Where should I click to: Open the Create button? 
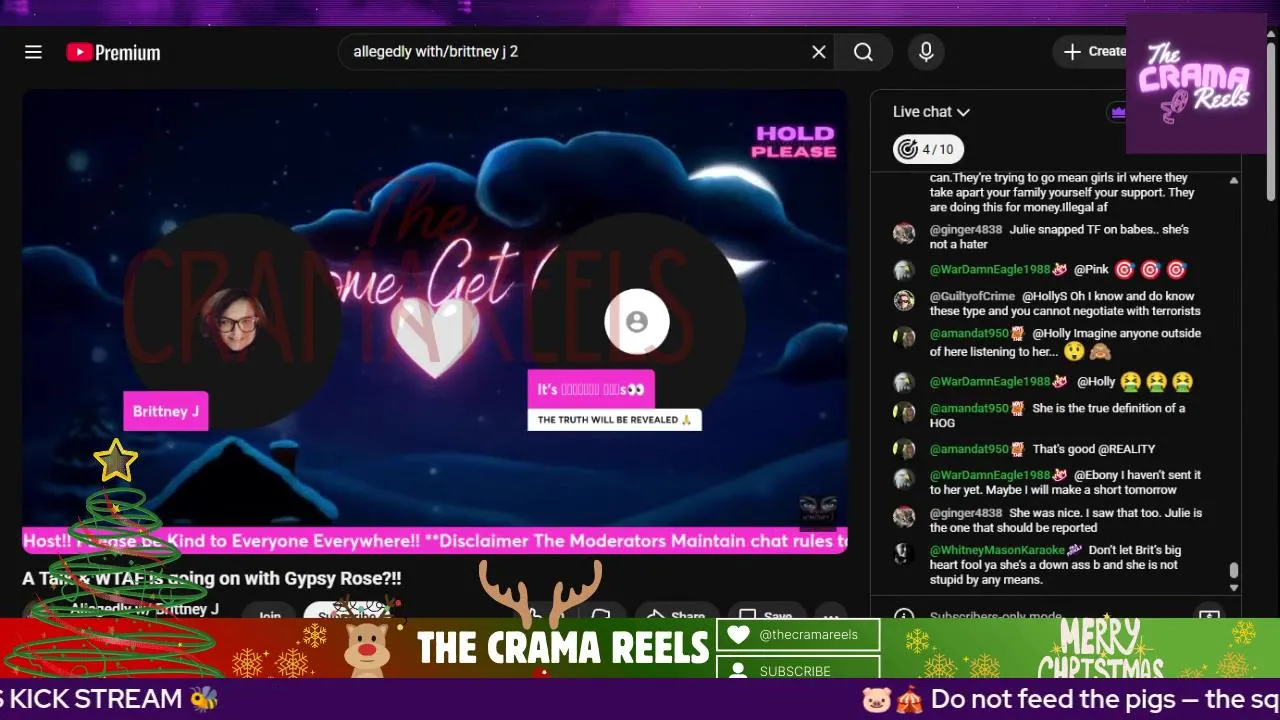pos(1092,51)
